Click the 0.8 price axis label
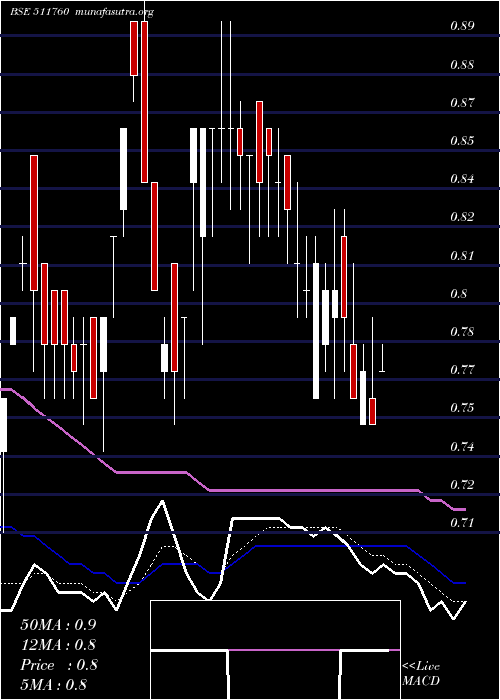 click(459, 294)
